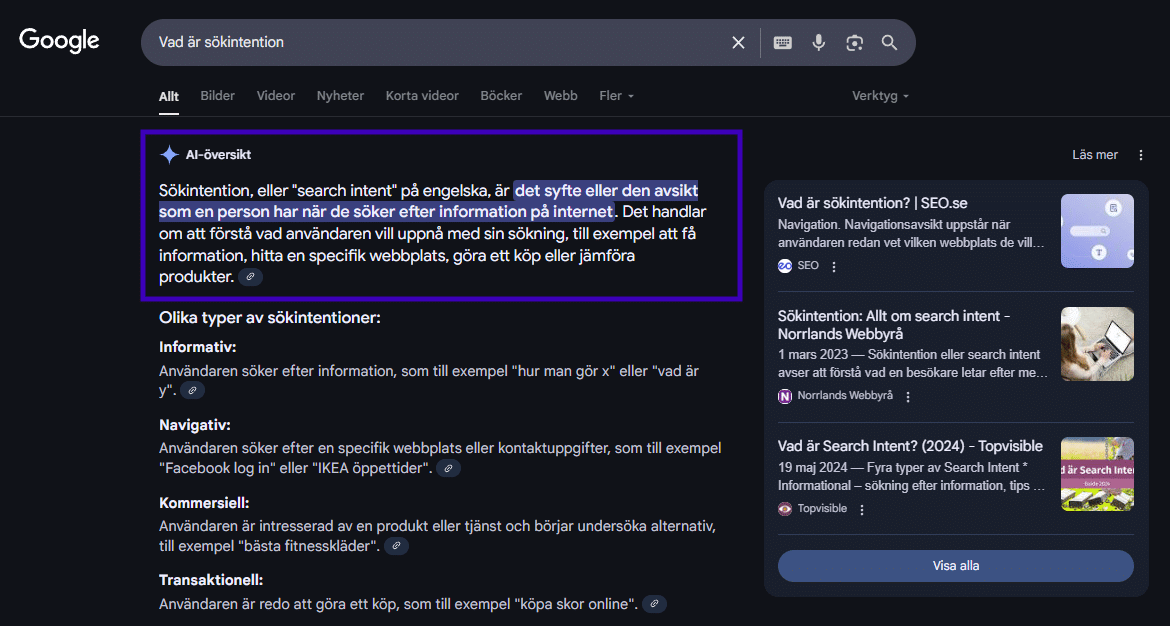
Task: Start voice search with microphone icon
Action: (x=819, y=43)
